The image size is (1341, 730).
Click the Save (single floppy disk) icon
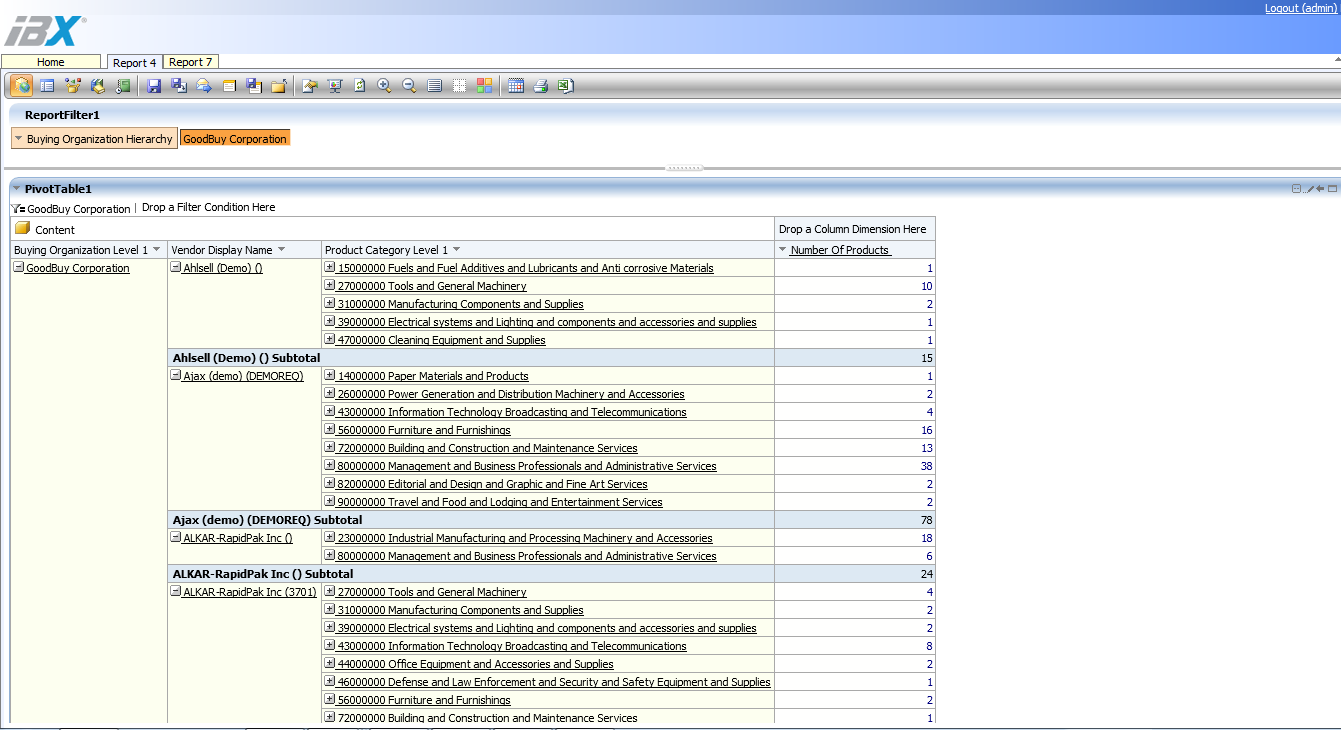coord(153,86)
